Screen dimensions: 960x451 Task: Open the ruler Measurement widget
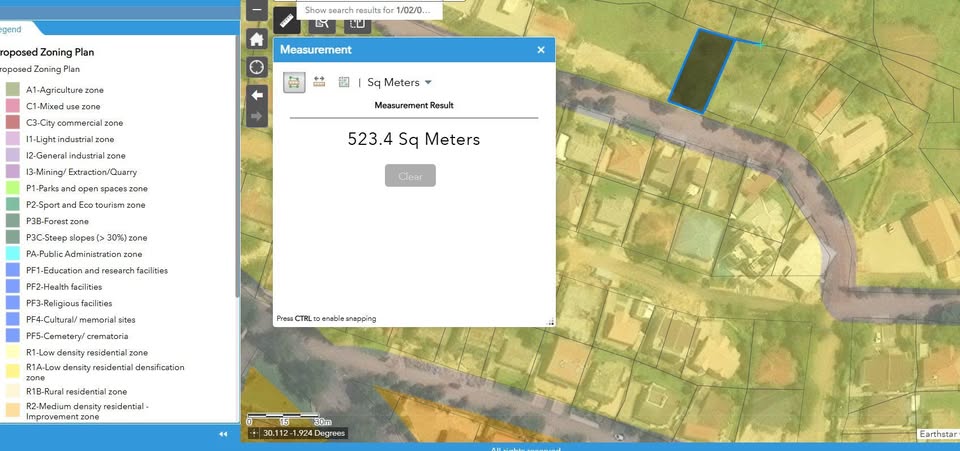tap(286, 20)
